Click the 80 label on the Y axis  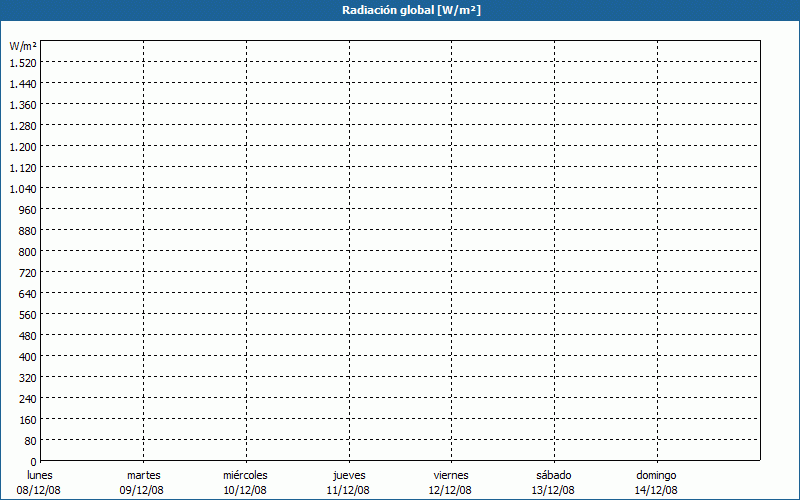click(29, 441)
